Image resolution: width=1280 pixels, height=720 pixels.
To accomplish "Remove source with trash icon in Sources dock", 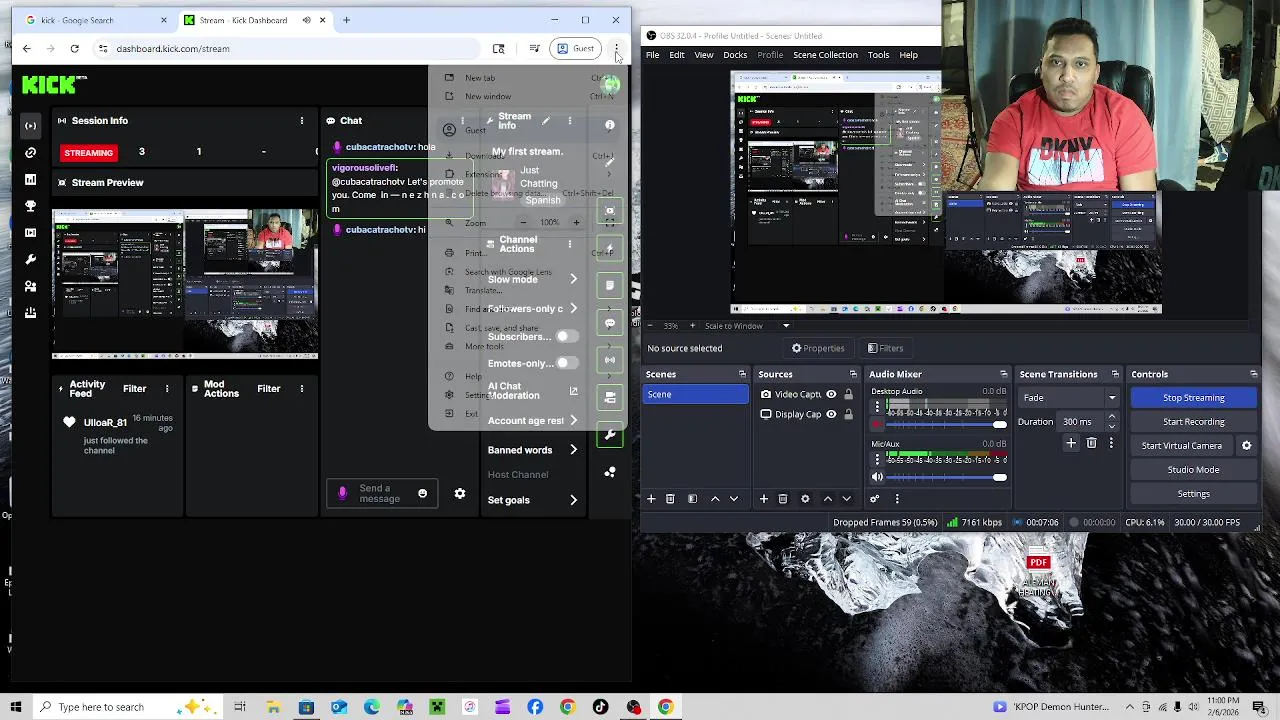I will pos(783,499).
